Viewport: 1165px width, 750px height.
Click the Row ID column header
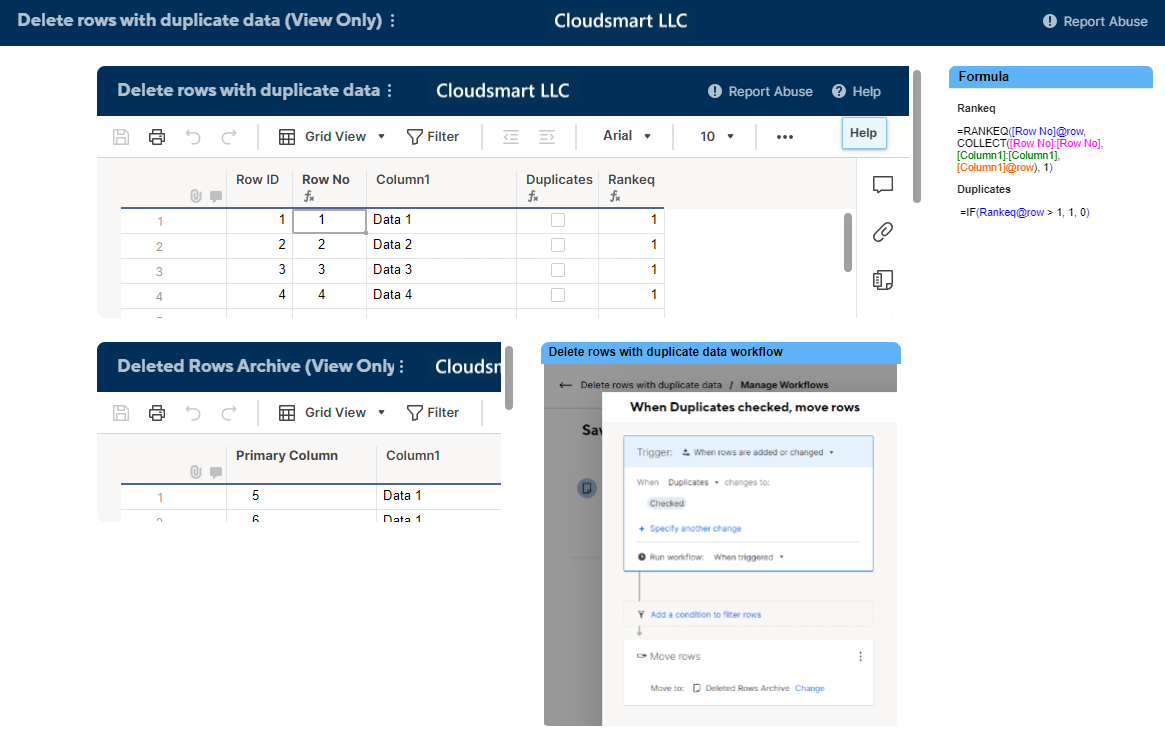click(x=257, y=180)
